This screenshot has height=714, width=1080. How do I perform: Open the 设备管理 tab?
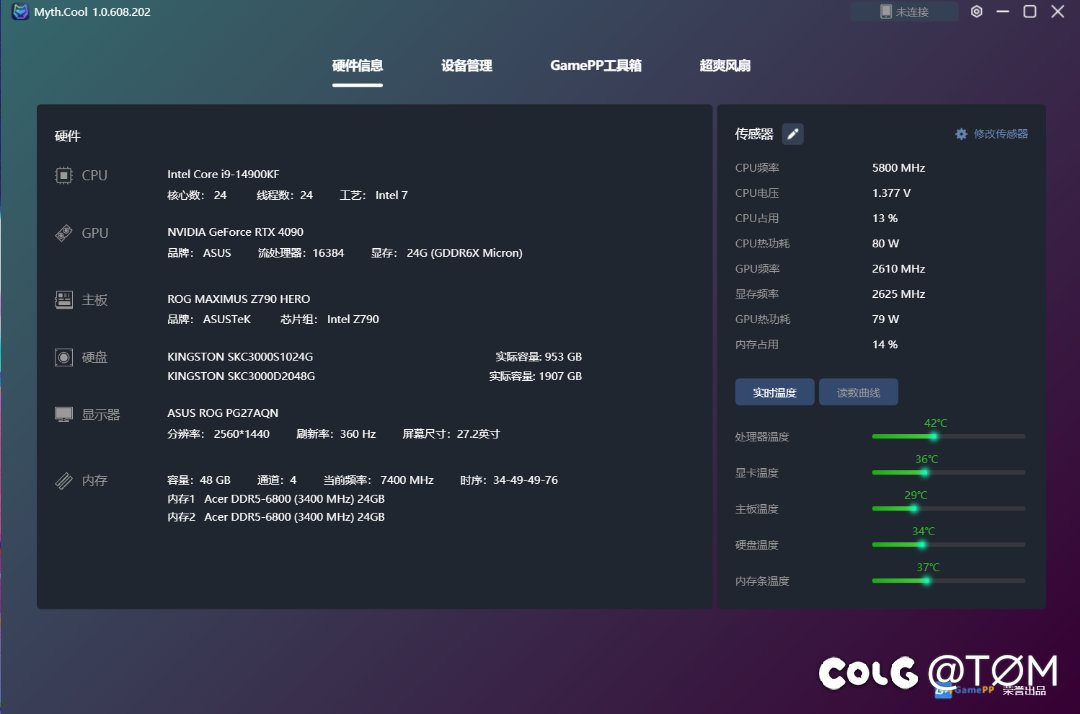(466, 66)
